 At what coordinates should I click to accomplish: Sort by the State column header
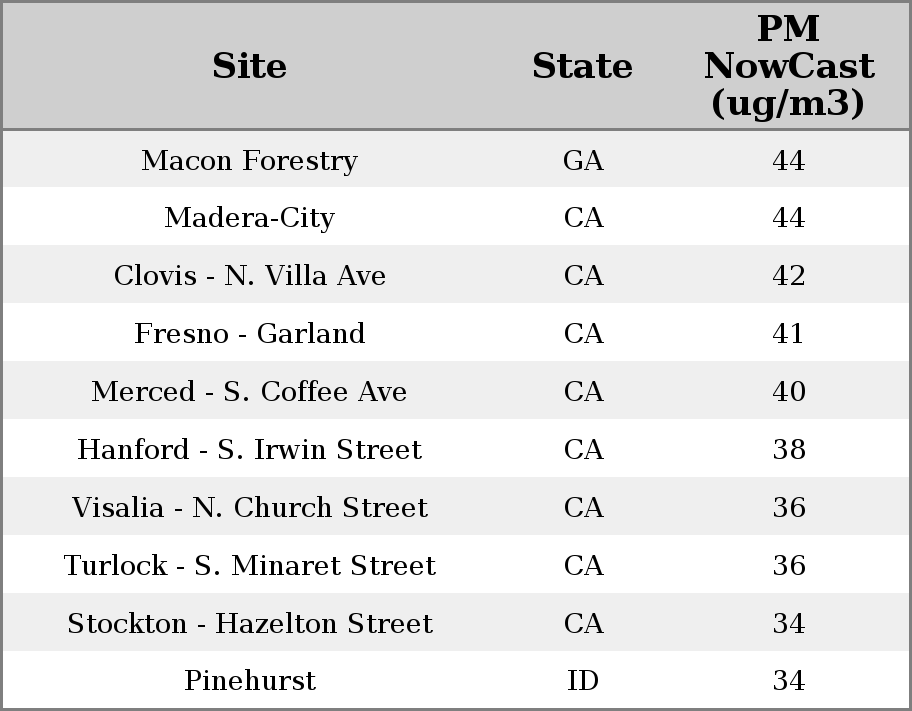click(x=582, y=66)
